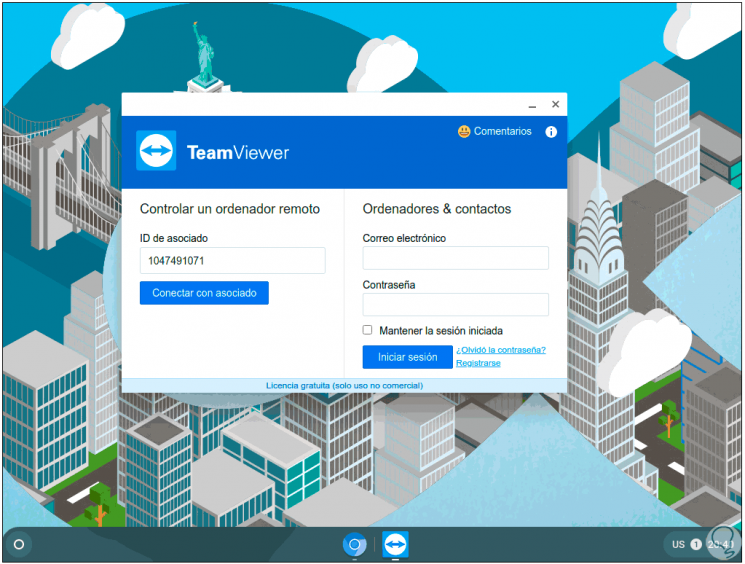Select the Controlar un ordenador remoto heading

pyautogui.click(x=230, y=209)
